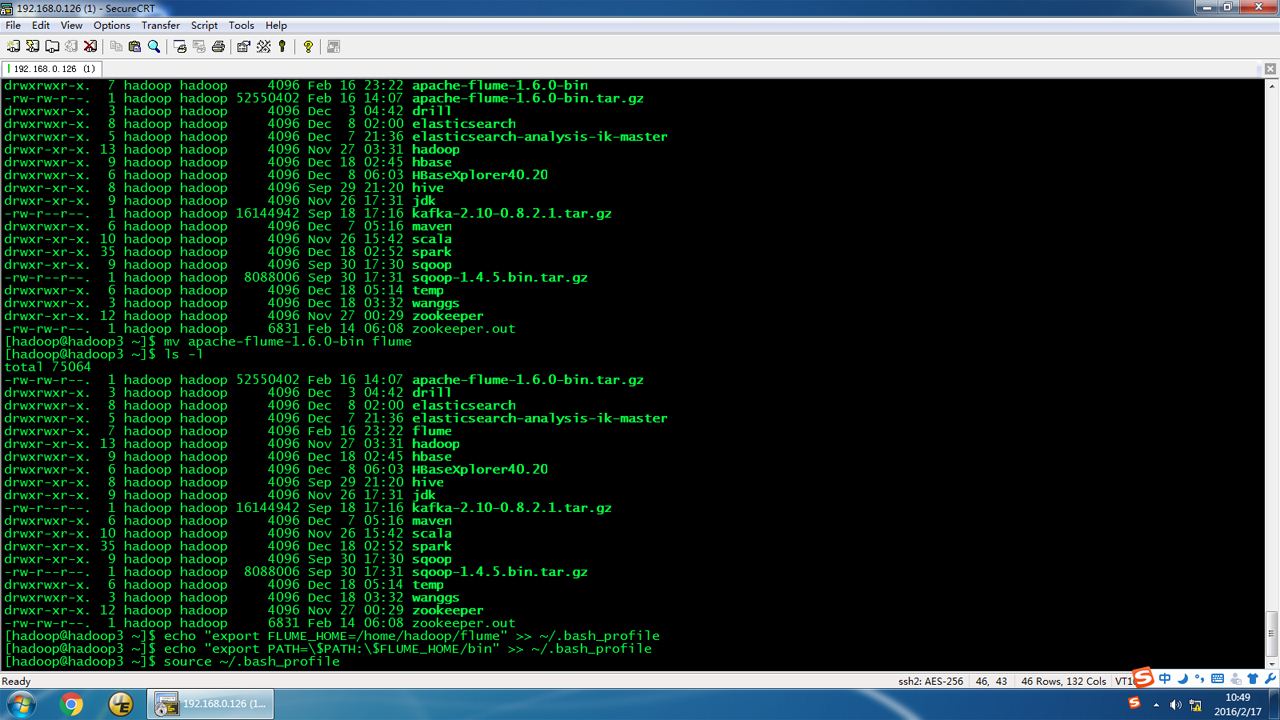The image size is (1280, 720).
Task: Click the Print Screen toolbar icon
Action: pos(180,46)
